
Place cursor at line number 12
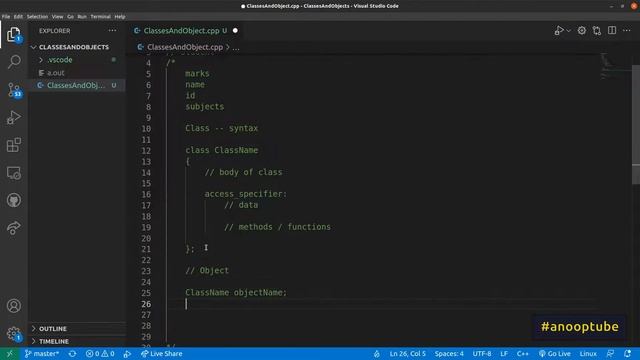tap(146, 151)
